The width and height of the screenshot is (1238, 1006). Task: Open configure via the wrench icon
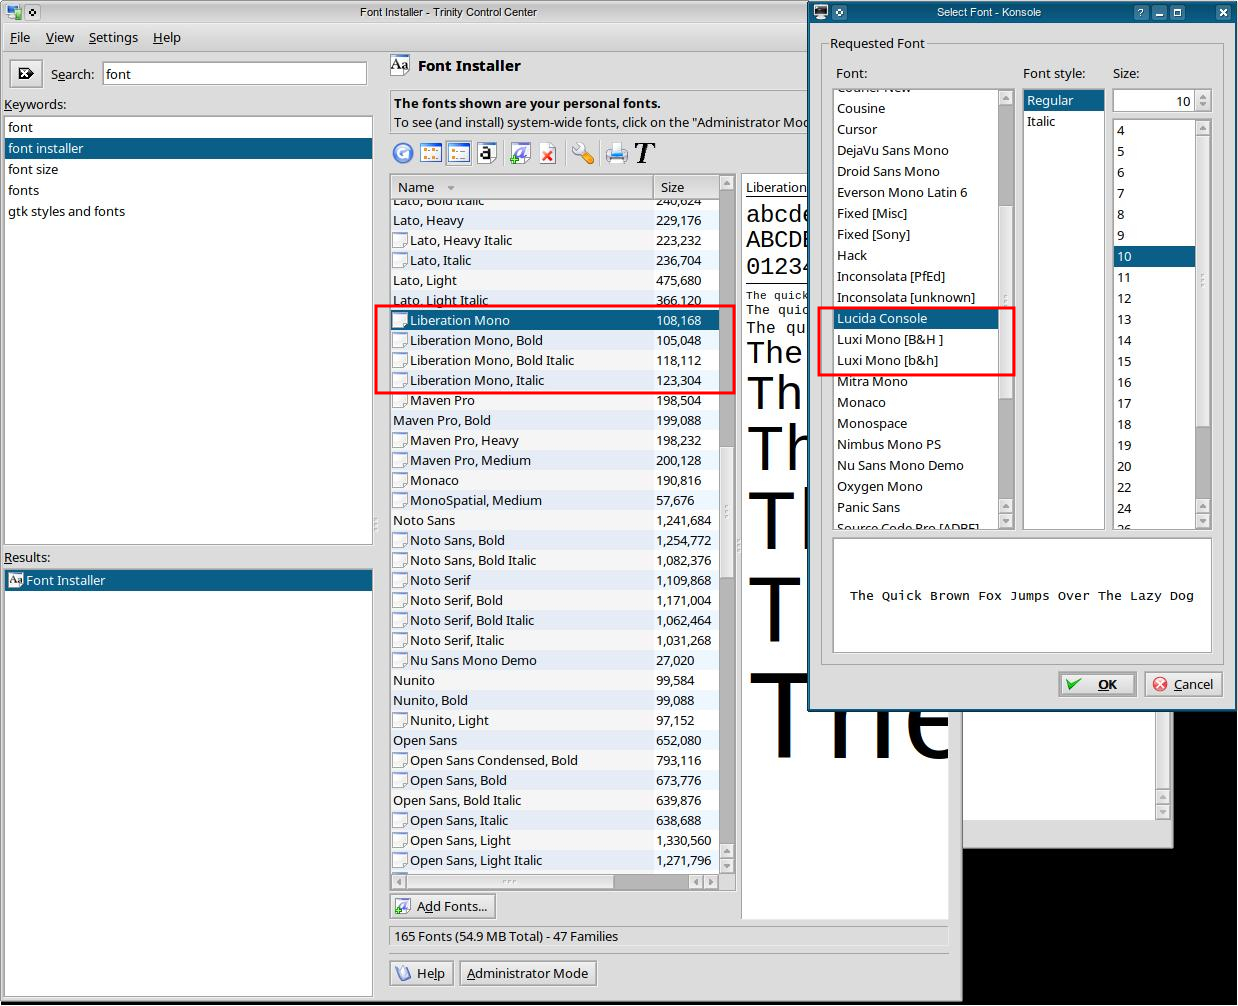(x=582, y=153)
